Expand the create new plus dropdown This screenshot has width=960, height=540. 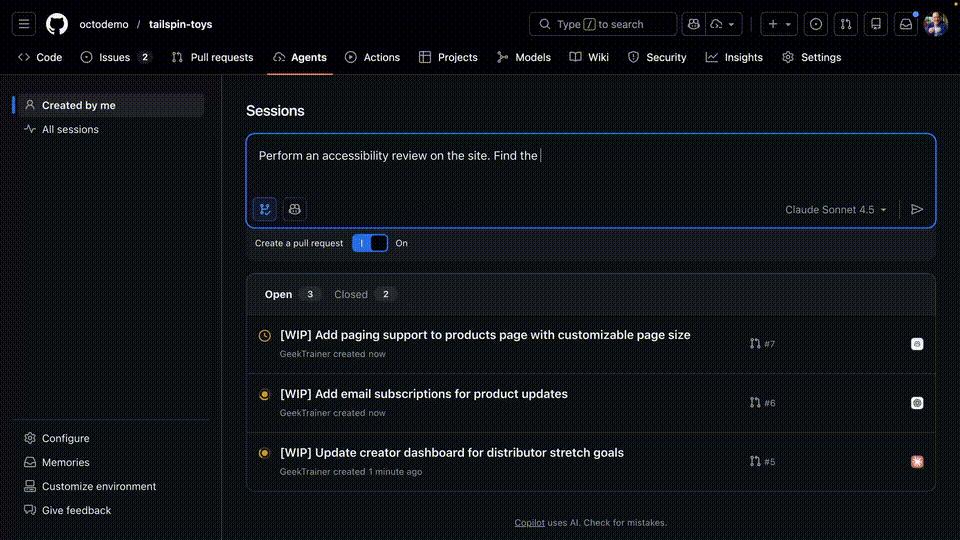(779, 24)
